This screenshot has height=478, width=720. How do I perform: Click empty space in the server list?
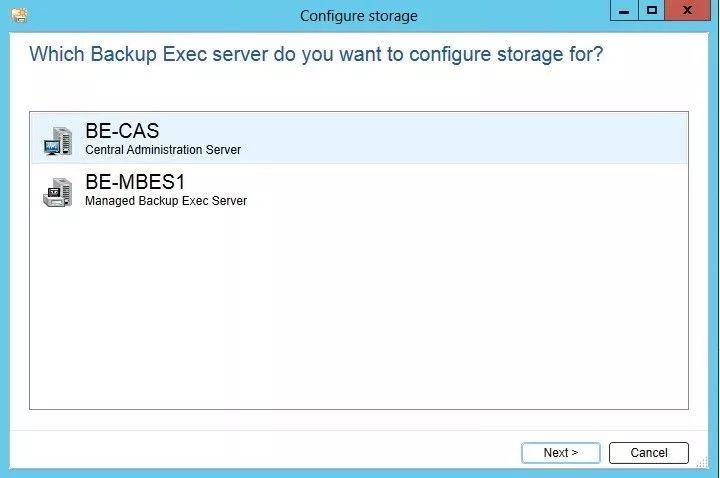click(x=358, y=320)
